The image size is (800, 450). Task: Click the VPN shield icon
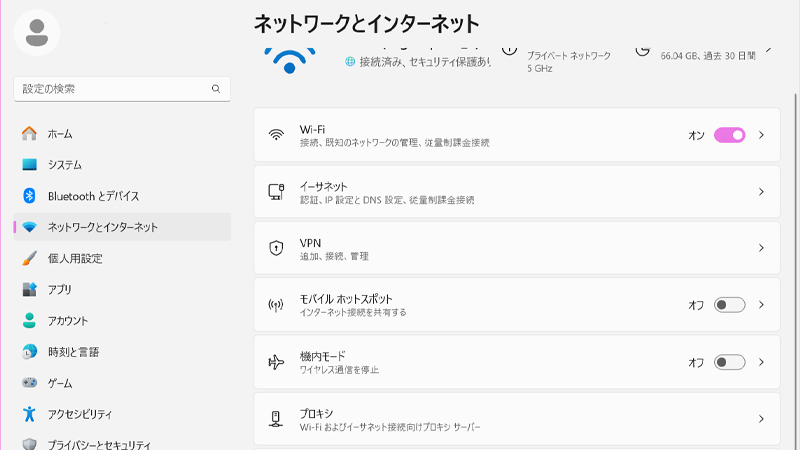(x=276, y=248)
